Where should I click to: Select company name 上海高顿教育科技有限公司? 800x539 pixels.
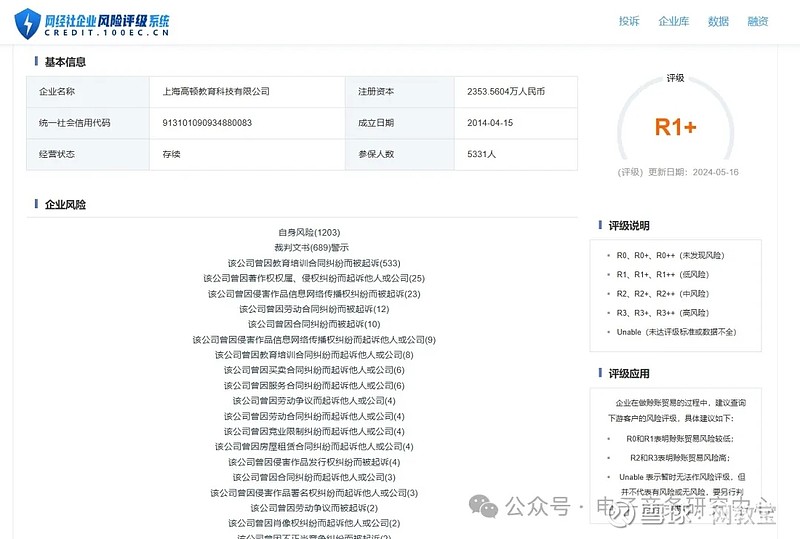point(216,92)
